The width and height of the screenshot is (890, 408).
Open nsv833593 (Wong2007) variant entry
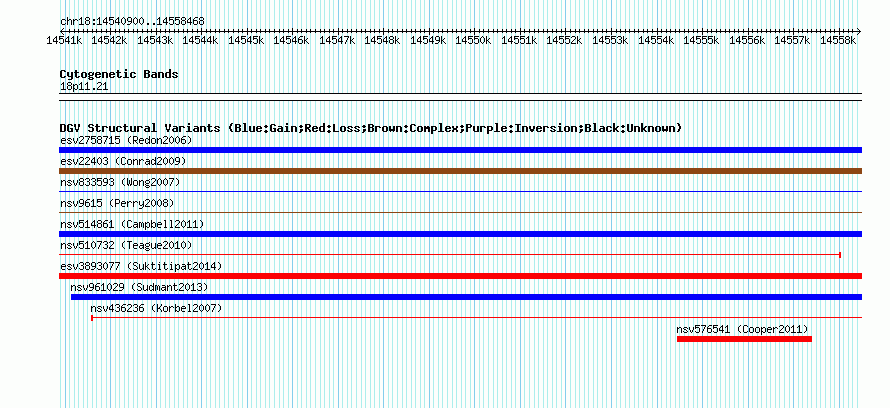pyautogui.click(x=120, y=182)
